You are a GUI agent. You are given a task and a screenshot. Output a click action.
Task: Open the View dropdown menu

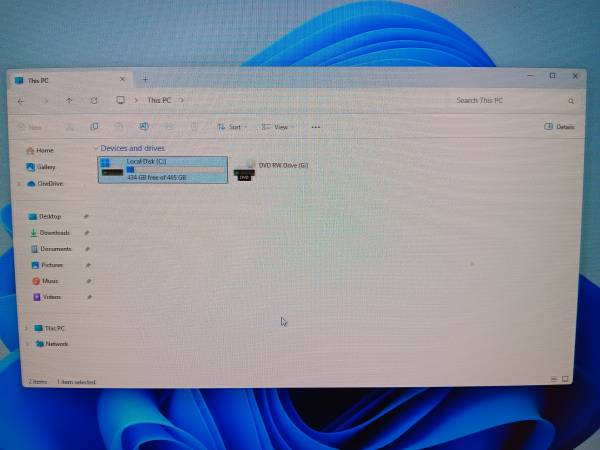277,127
